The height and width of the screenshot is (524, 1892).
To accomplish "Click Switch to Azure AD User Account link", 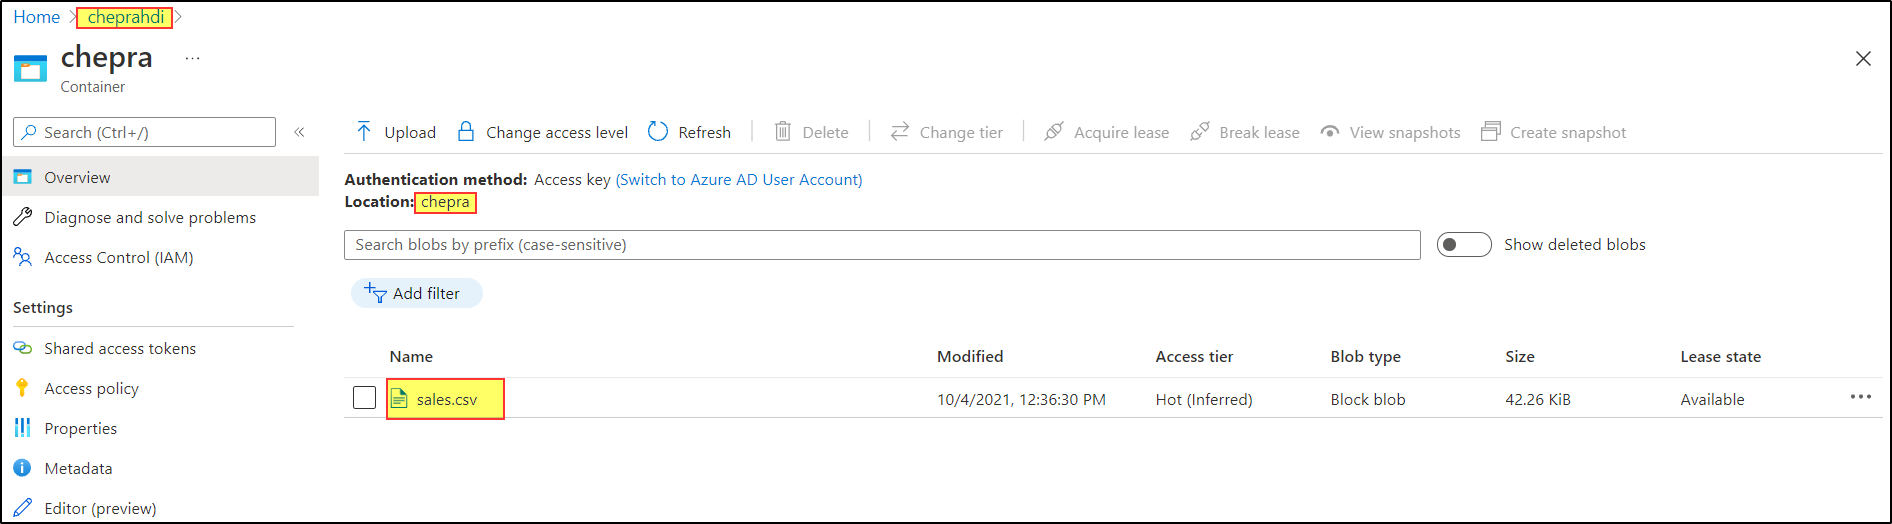I will coord(739,180).
